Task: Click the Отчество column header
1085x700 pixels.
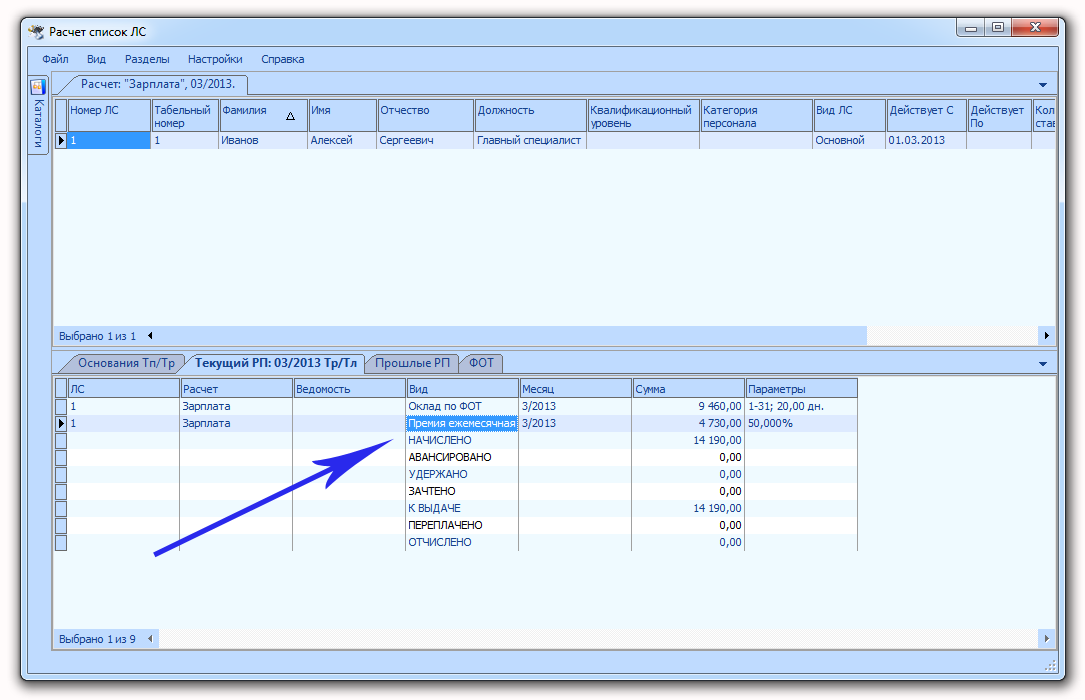Action: (426, 116)
